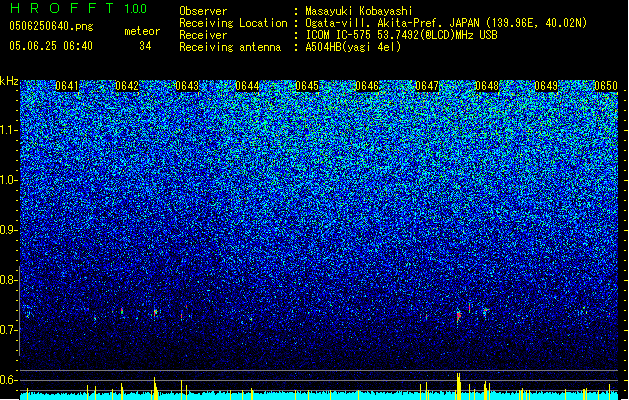Screen dimensions: 629x400
Task: Click the 0645 time marker
Action: click(x=307, y=86)
